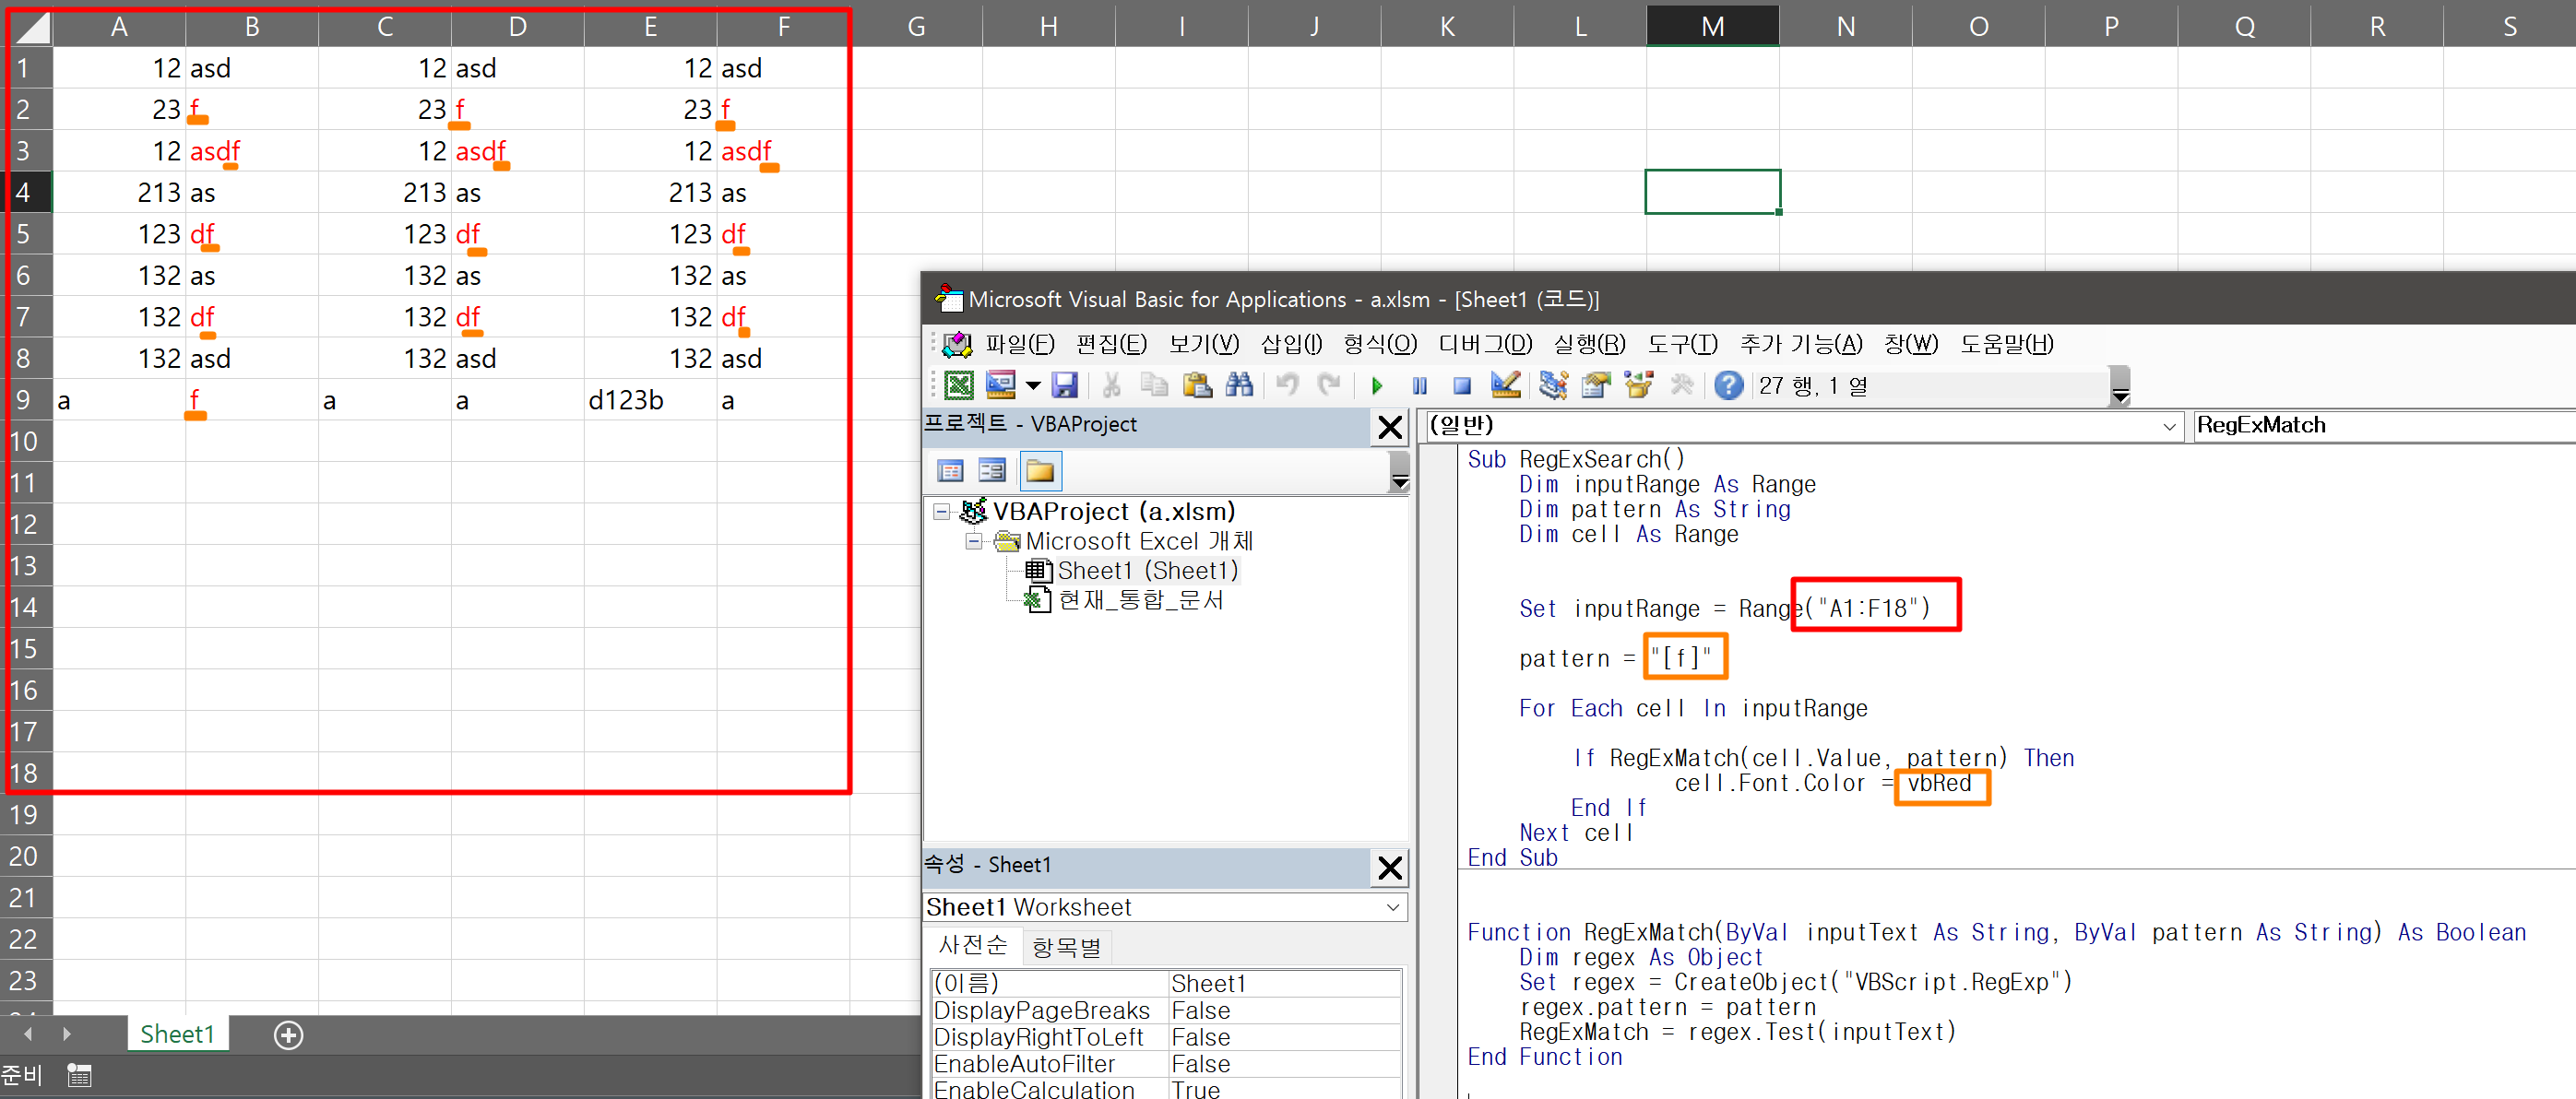Click the Break pause icon in VBA toolbar
The width and height of the screenshot is (2576, 1099).
1419,386
